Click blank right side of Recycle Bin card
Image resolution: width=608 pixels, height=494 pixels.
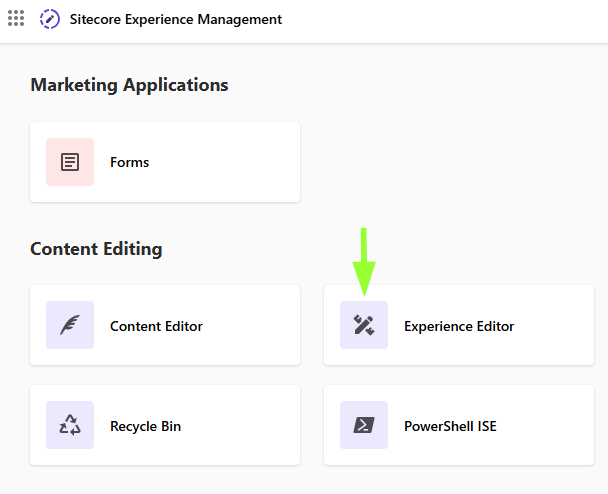(240, 425)
